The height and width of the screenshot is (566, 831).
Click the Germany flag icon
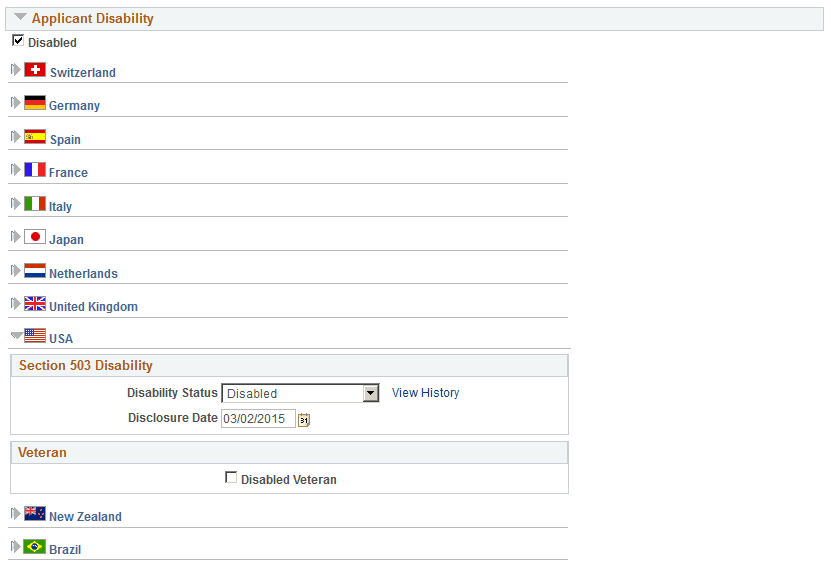[35, 102]
